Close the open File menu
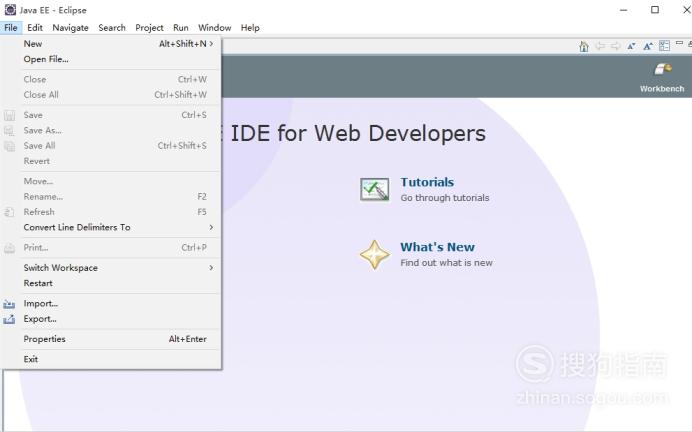The image size is (692, 432). click(x=11, y=27)
